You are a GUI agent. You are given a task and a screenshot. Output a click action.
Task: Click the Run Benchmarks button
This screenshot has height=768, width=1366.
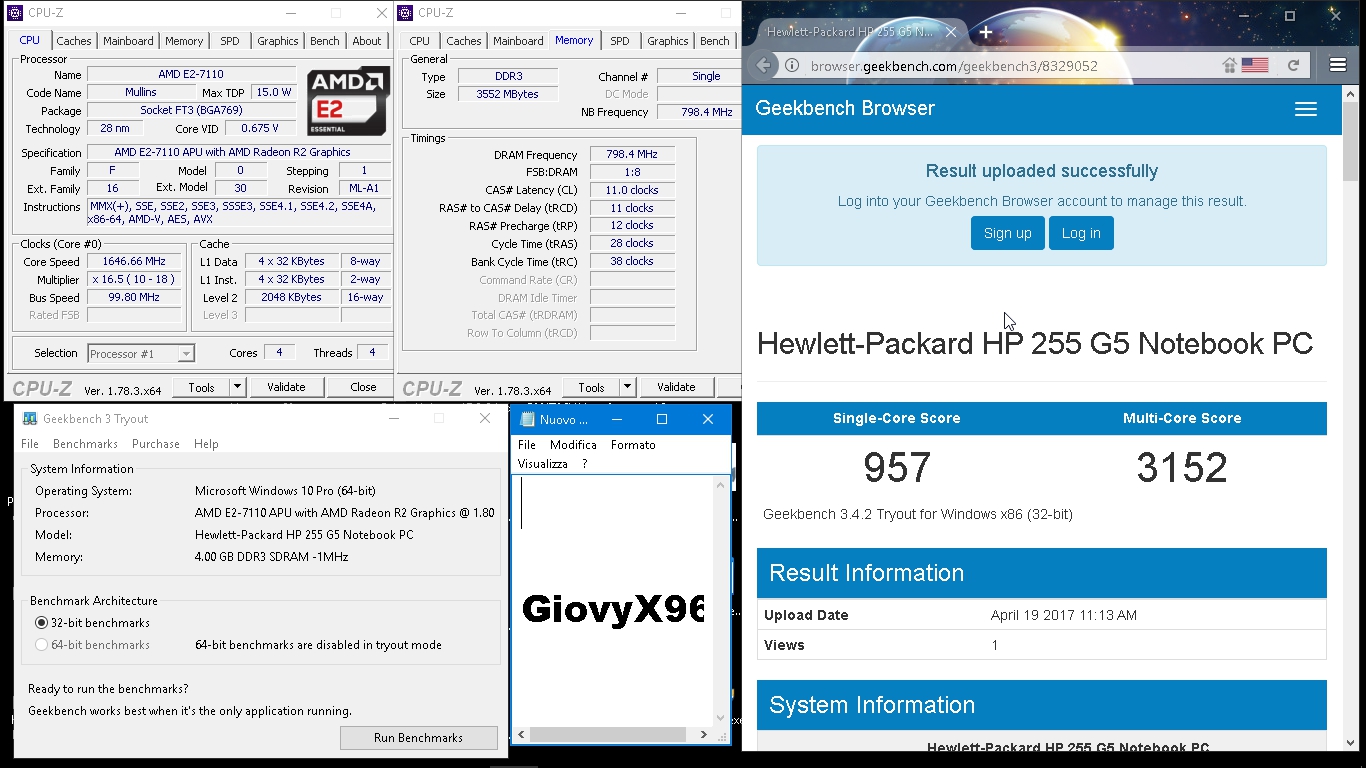click(419, 738)
